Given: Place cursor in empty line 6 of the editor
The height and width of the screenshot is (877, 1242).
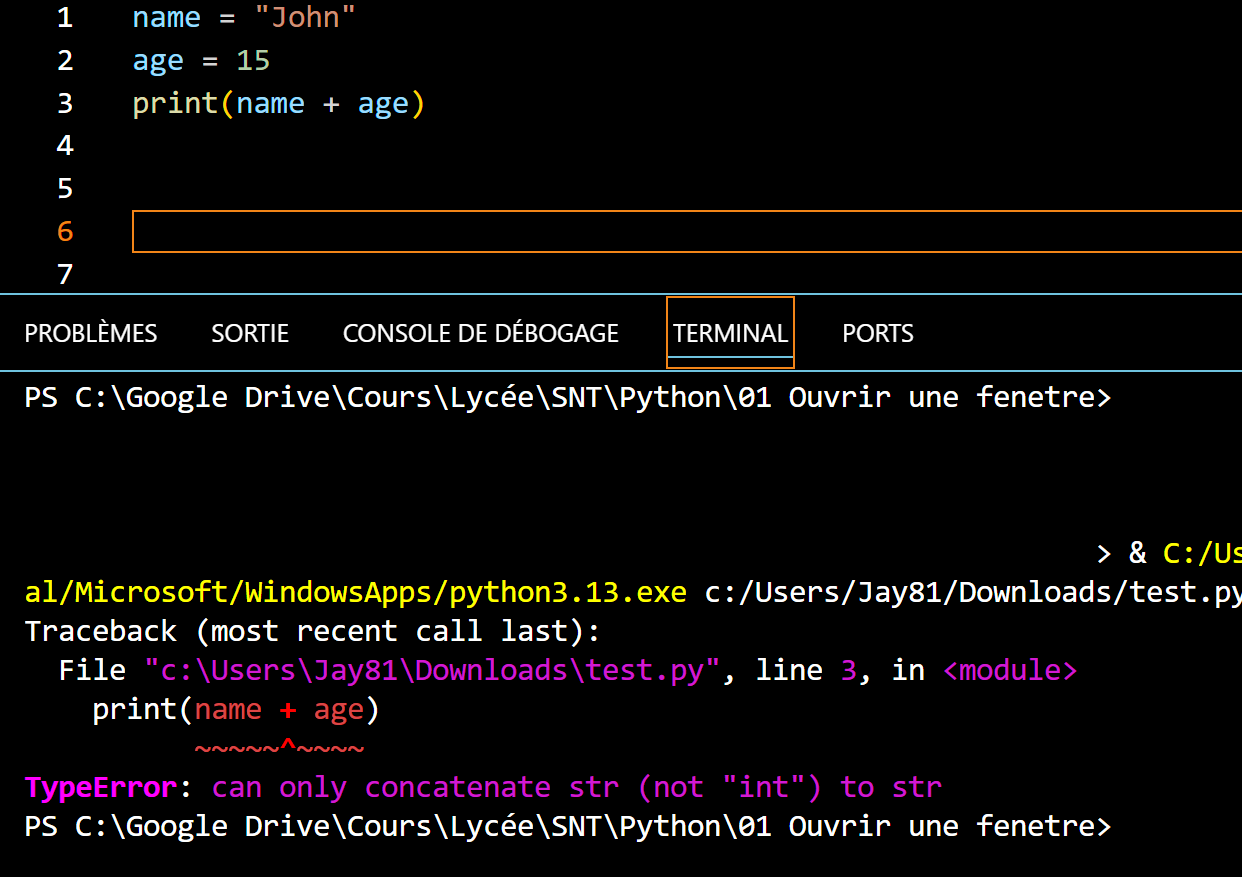Looking at the screenshot, I should [x=600, y=232].
